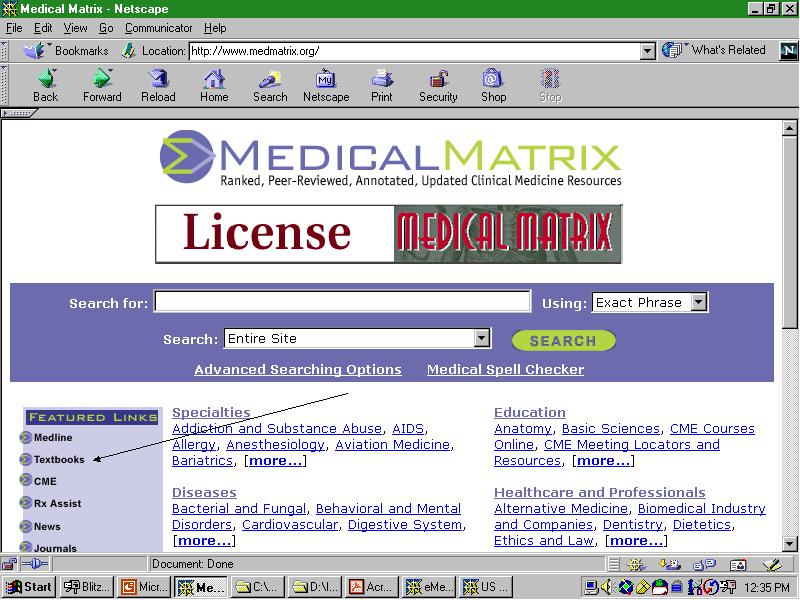The width and height of the screenshot is (800, 600).
Task: Click the License Medical Matrix banner
Action: (388, 234)
